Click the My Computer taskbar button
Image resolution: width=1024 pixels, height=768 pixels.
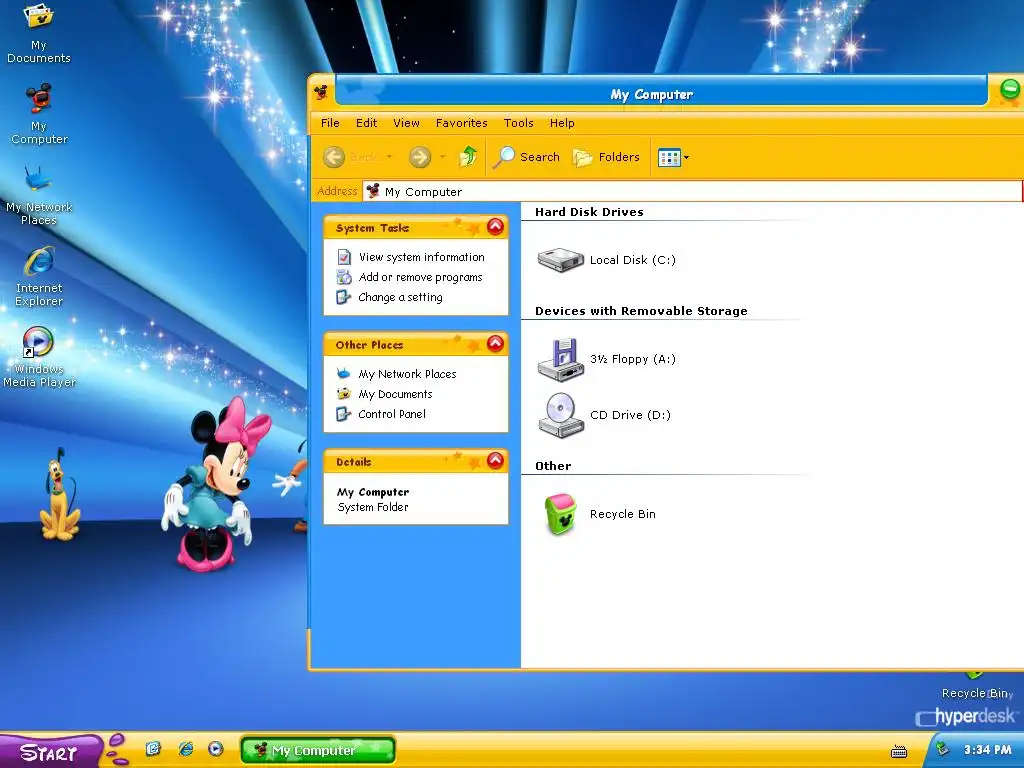318,750
